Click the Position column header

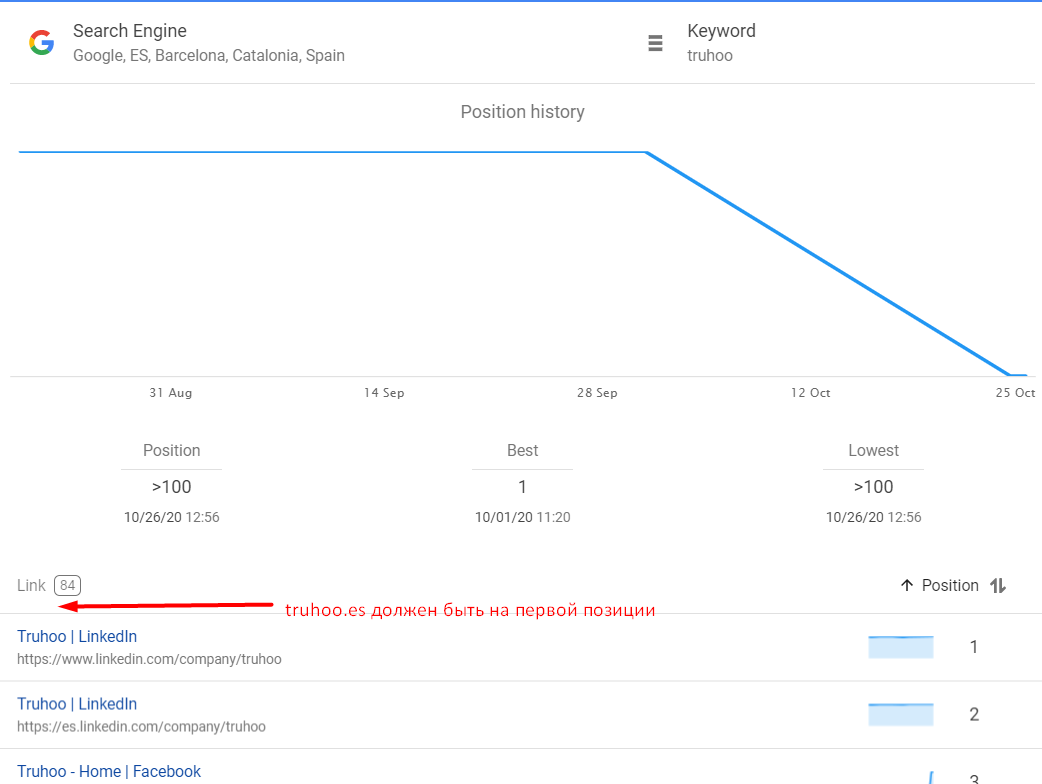pyautogui.click(x=950, y=585)
